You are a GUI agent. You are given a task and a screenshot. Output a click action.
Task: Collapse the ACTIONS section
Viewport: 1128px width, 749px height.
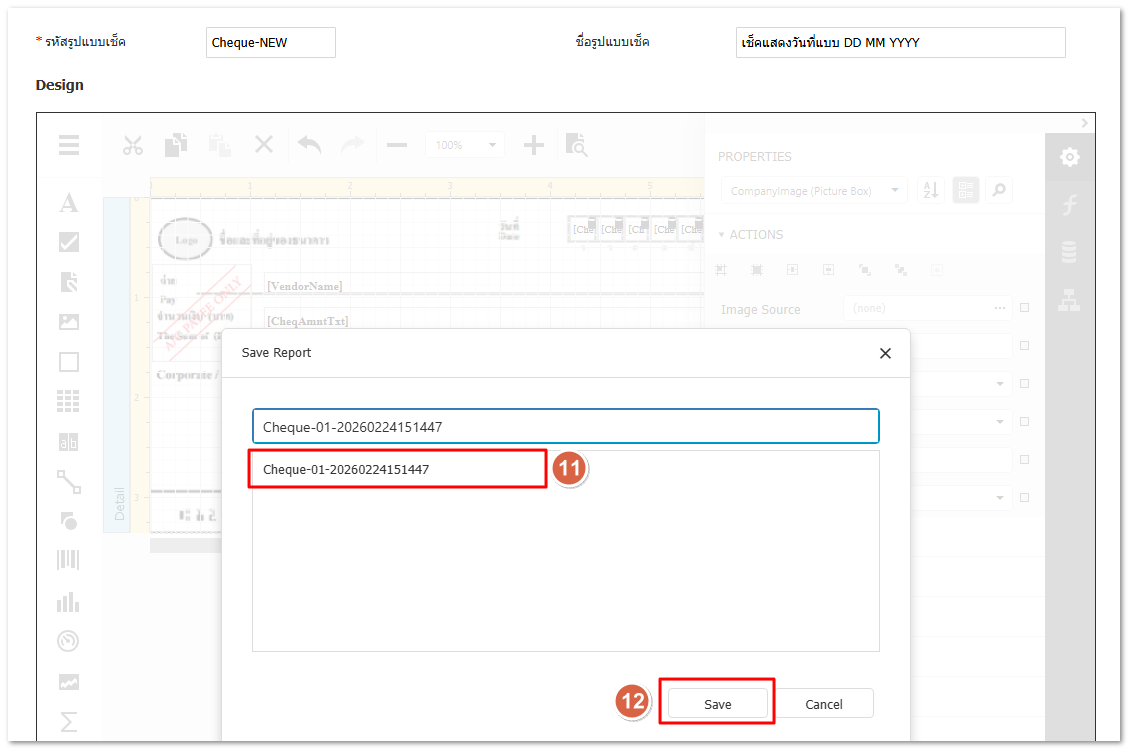(751, 235)
